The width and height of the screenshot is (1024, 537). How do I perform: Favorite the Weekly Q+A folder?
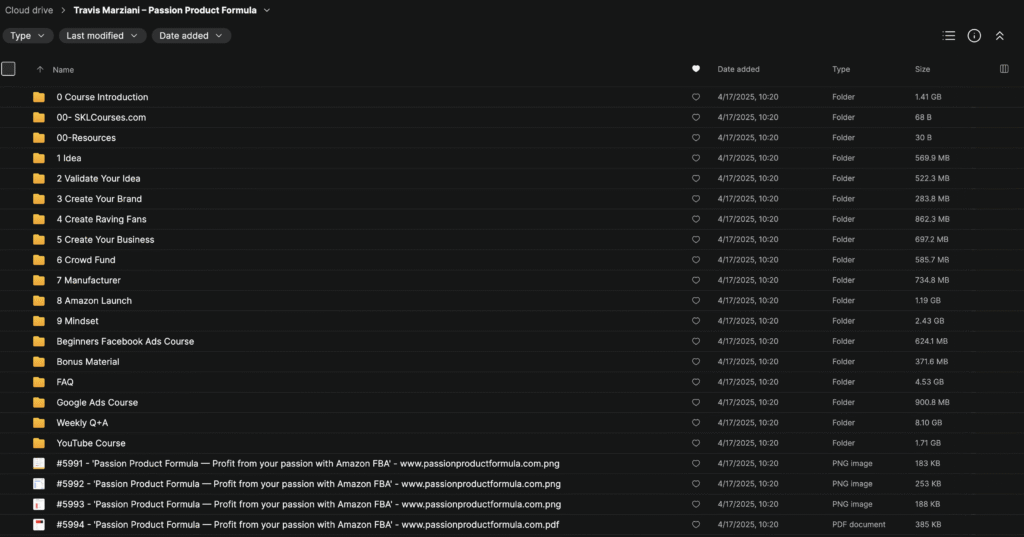point(696,423)
